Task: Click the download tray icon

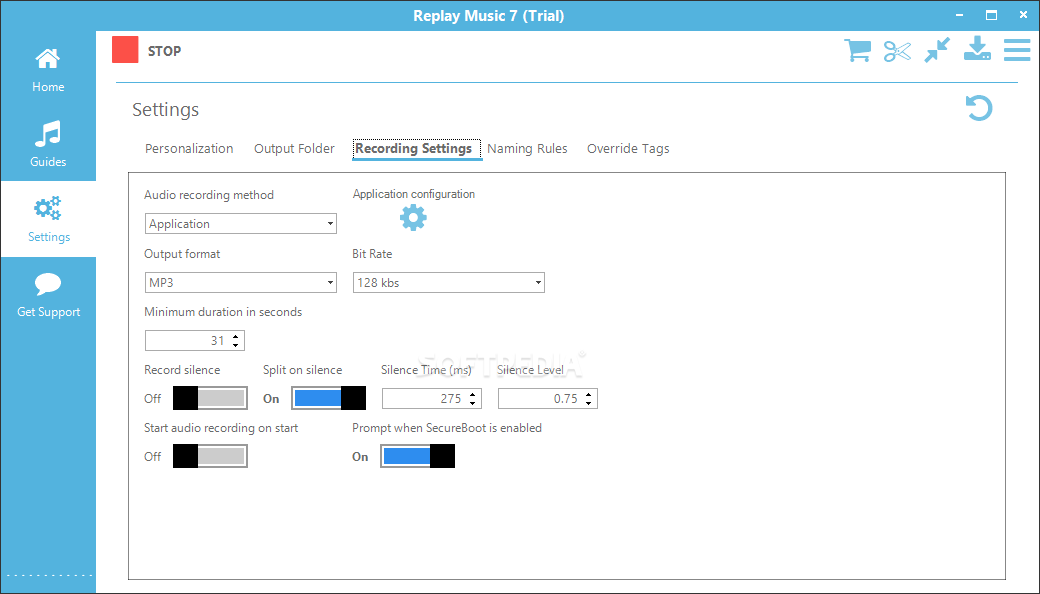Action: (x=977, y=49)
